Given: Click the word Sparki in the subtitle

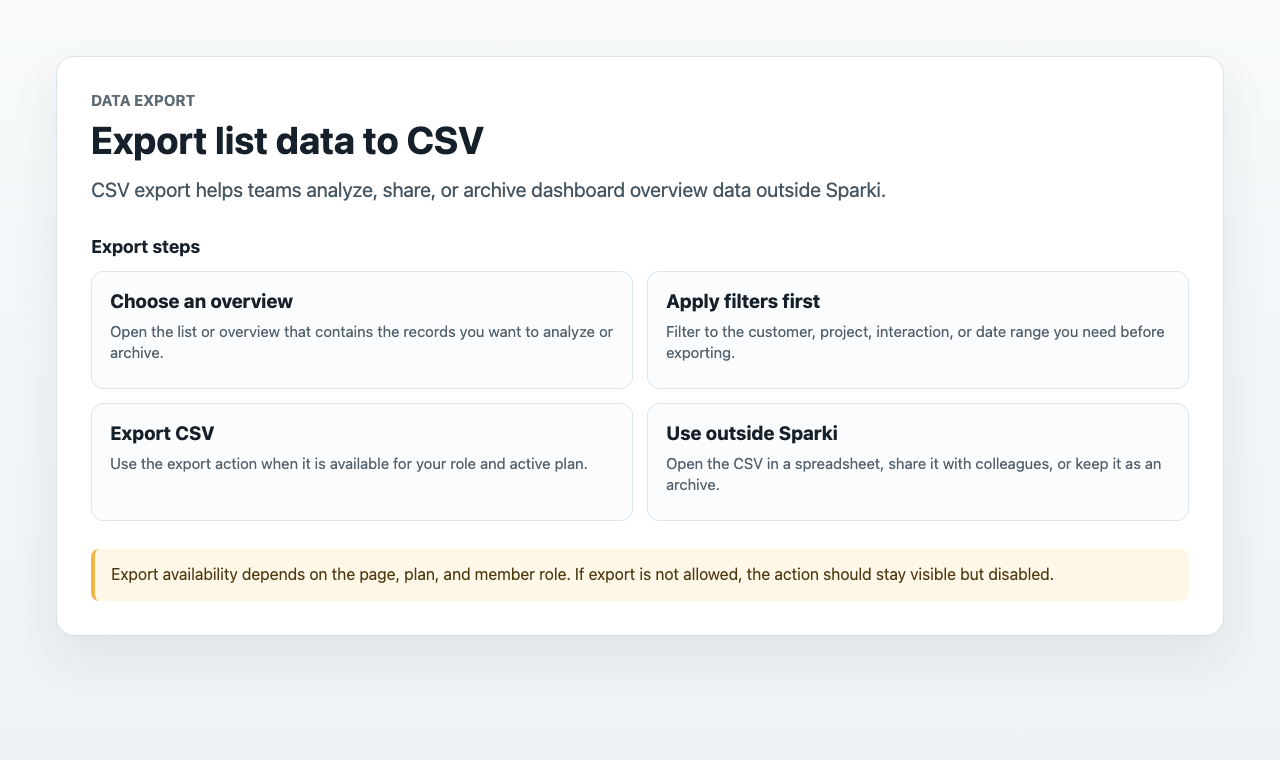Looking at the screenshot, I should (855, 190).
